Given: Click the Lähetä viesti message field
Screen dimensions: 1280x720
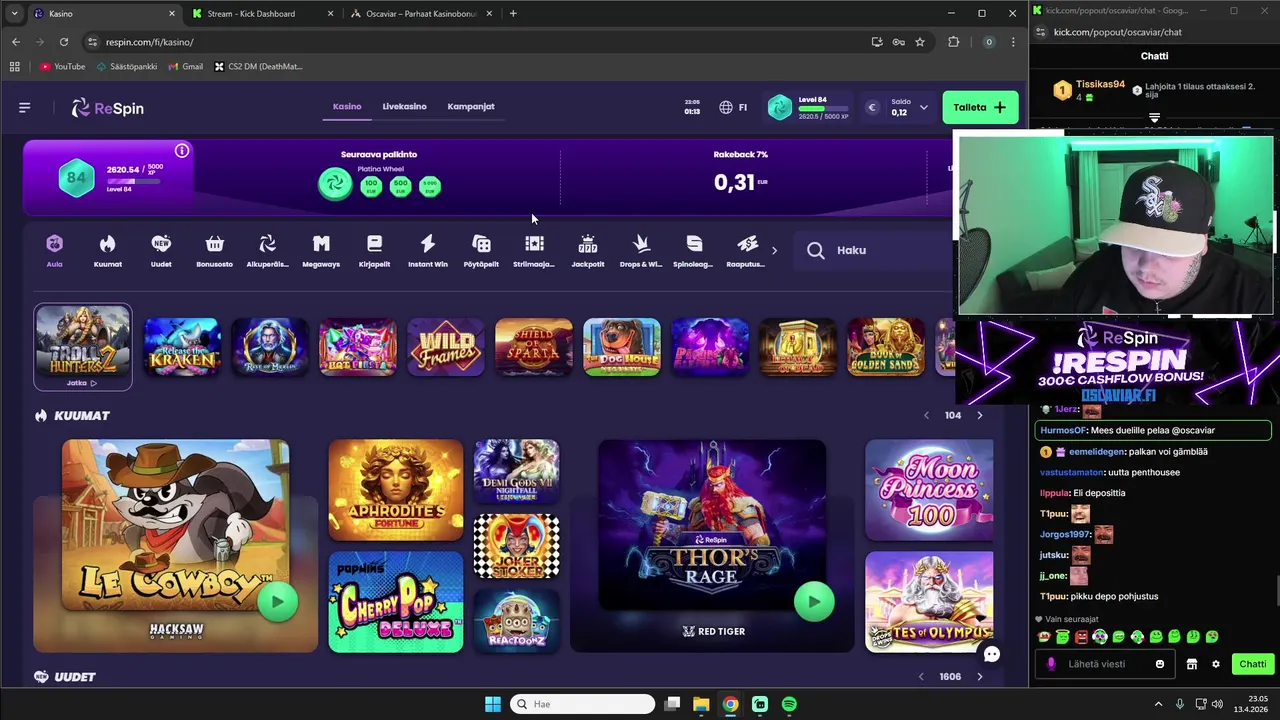Looking at the screenshot, I should 1105,664.
